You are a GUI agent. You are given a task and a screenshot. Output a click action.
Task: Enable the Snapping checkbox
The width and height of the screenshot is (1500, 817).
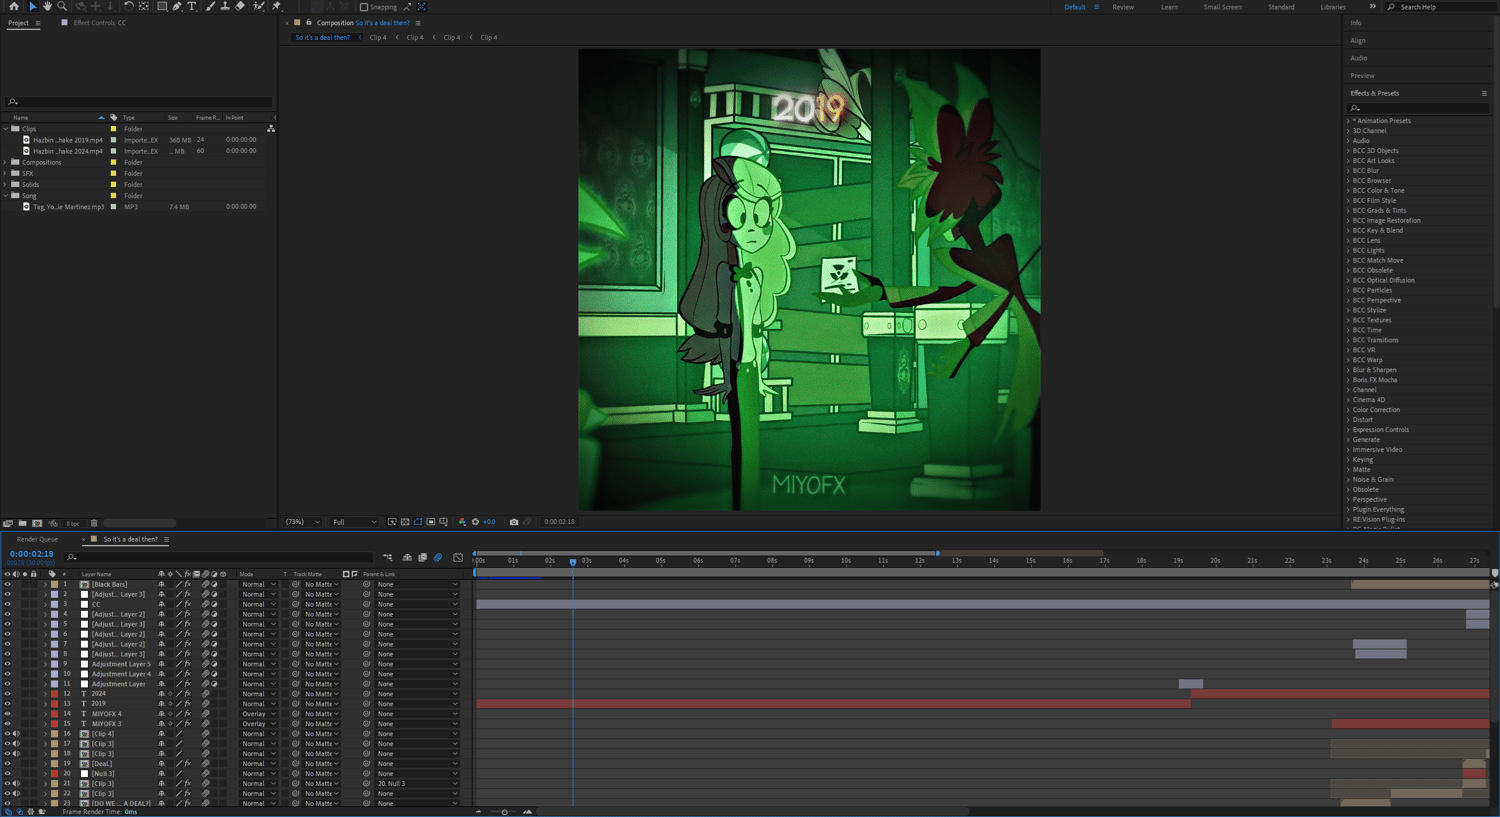364,7
